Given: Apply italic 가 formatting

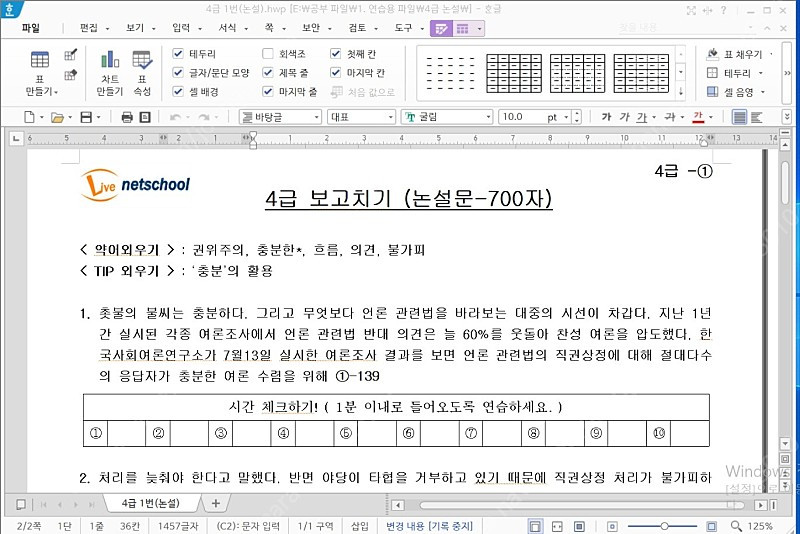Looking at the screenshot, I should [624, 117].
